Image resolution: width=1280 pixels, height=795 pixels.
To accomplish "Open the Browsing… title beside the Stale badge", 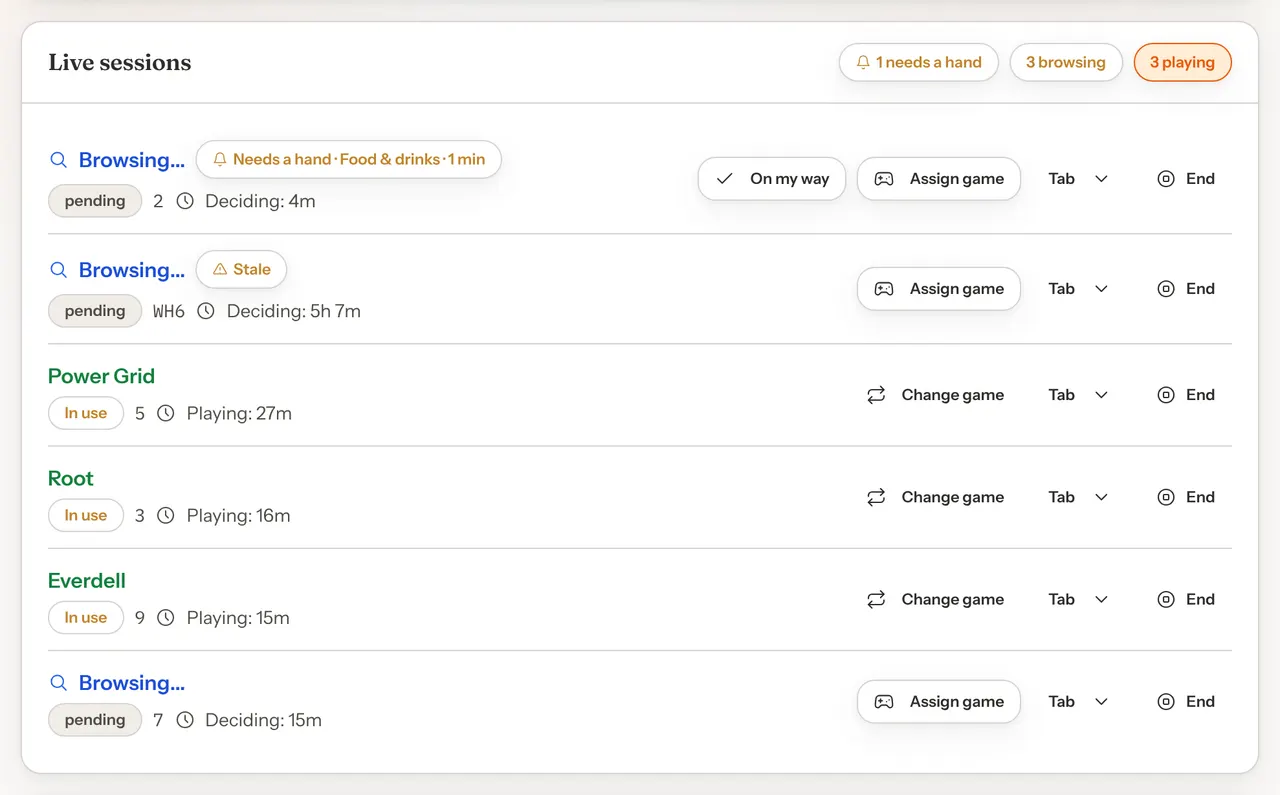I will click(132, 270).
